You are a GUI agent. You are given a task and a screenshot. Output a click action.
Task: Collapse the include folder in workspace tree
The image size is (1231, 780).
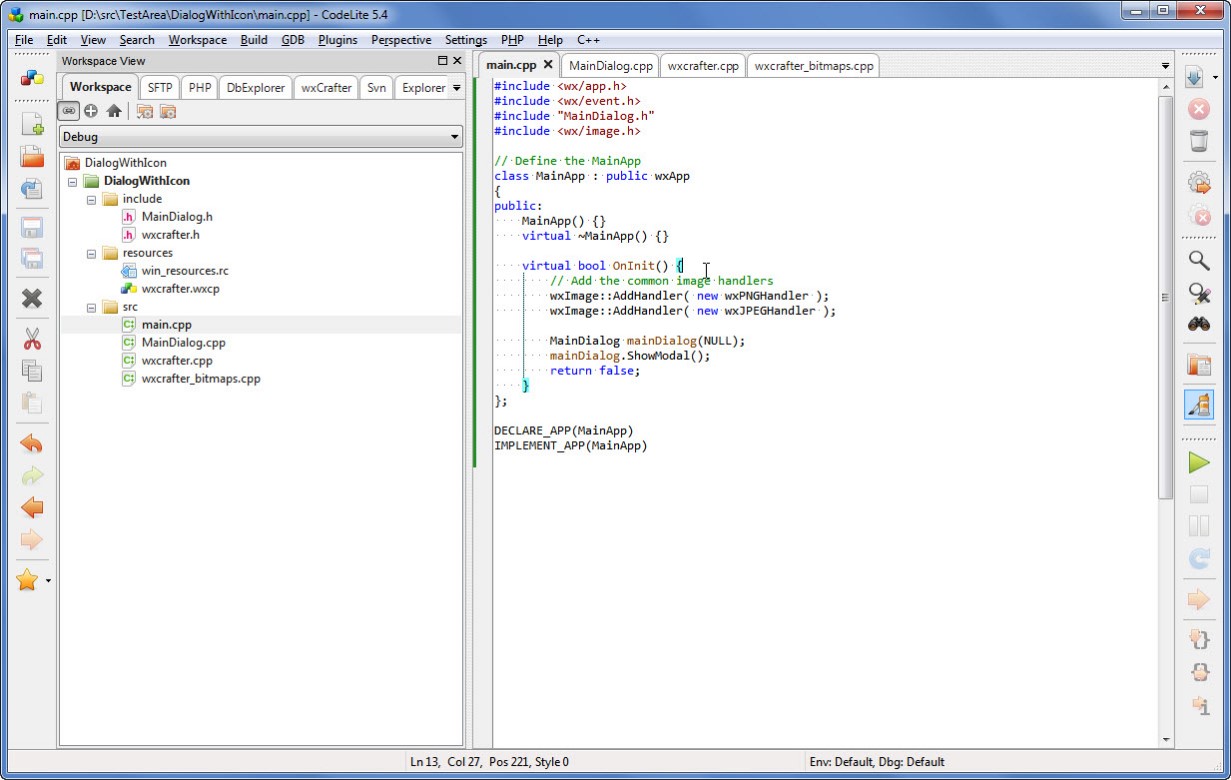pos(92,199)
